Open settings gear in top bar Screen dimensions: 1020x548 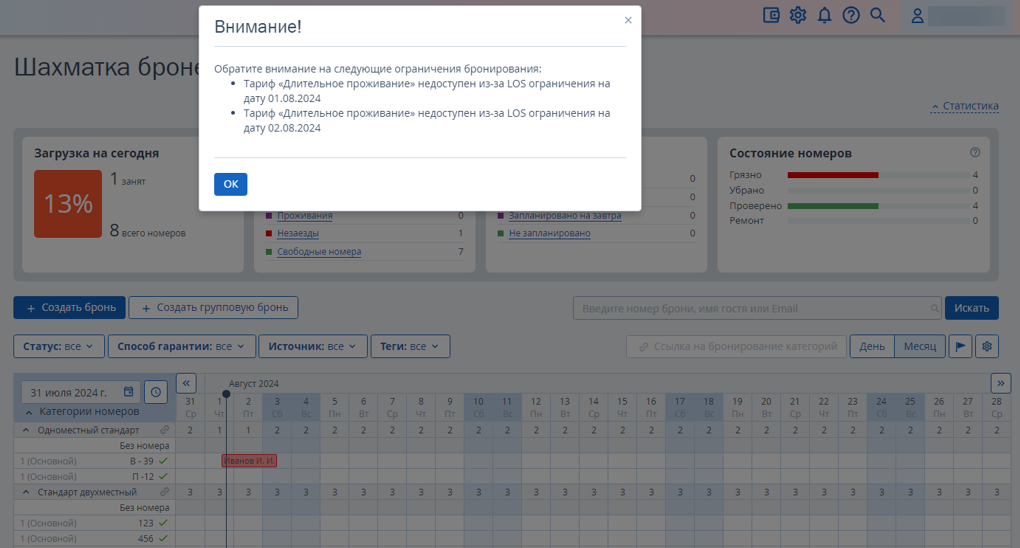pos(798,15)
